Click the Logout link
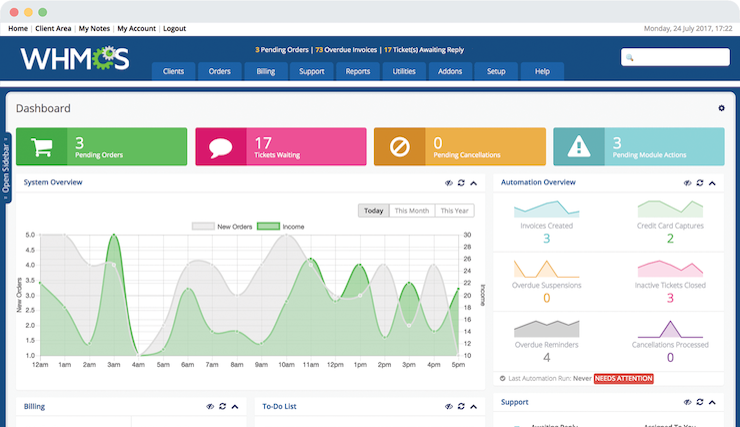This screenshot has width=740, height=427. [174, 29]
